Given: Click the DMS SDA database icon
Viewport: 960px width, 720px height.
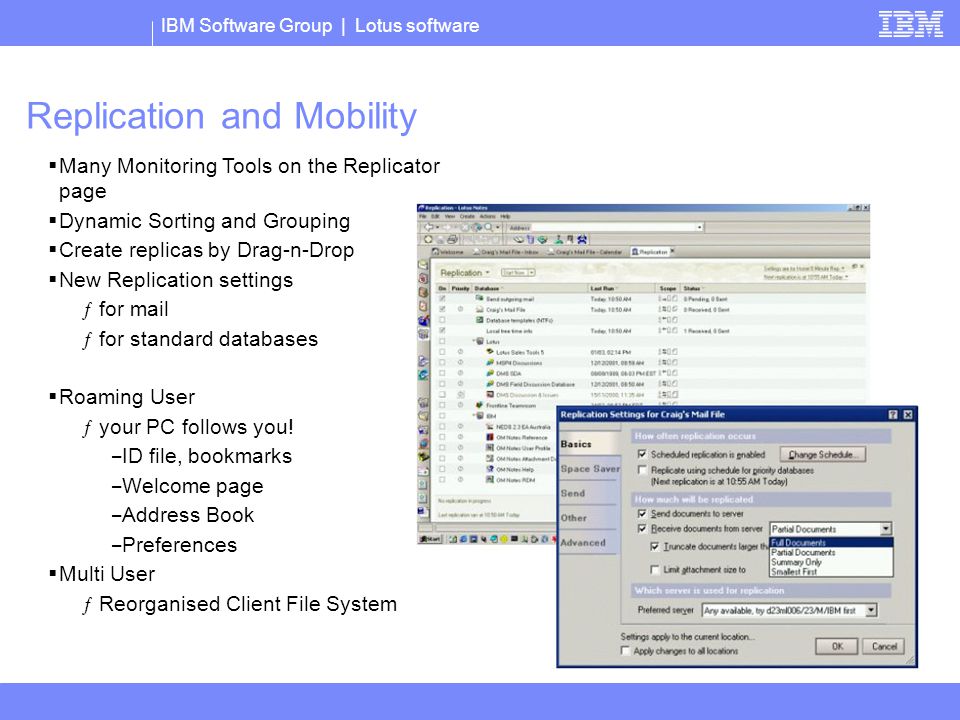Looking at the screenshot, I should point(490,373).
